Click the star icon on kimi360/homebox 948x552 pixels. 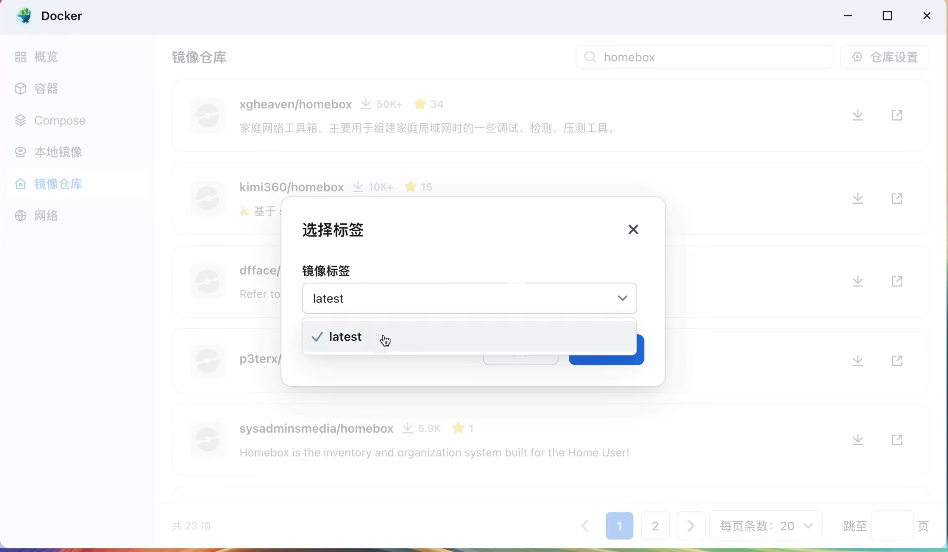click(x=411, y=187)
